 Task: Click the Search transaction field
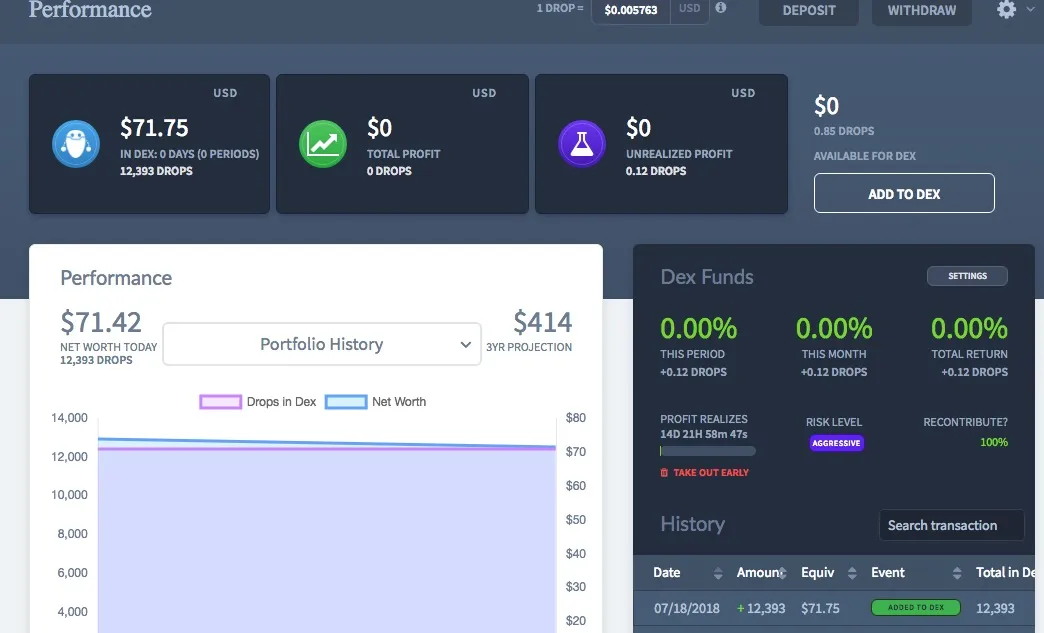tap(951, 525)
